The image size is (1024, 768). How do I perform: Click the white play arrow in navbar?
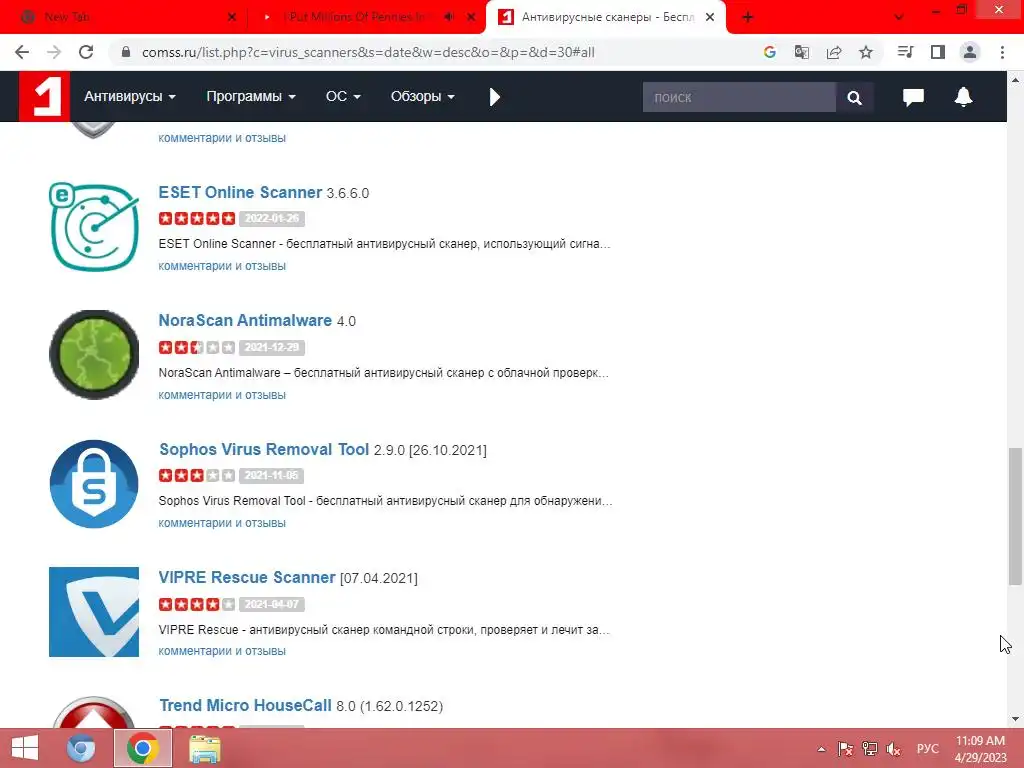494,97
